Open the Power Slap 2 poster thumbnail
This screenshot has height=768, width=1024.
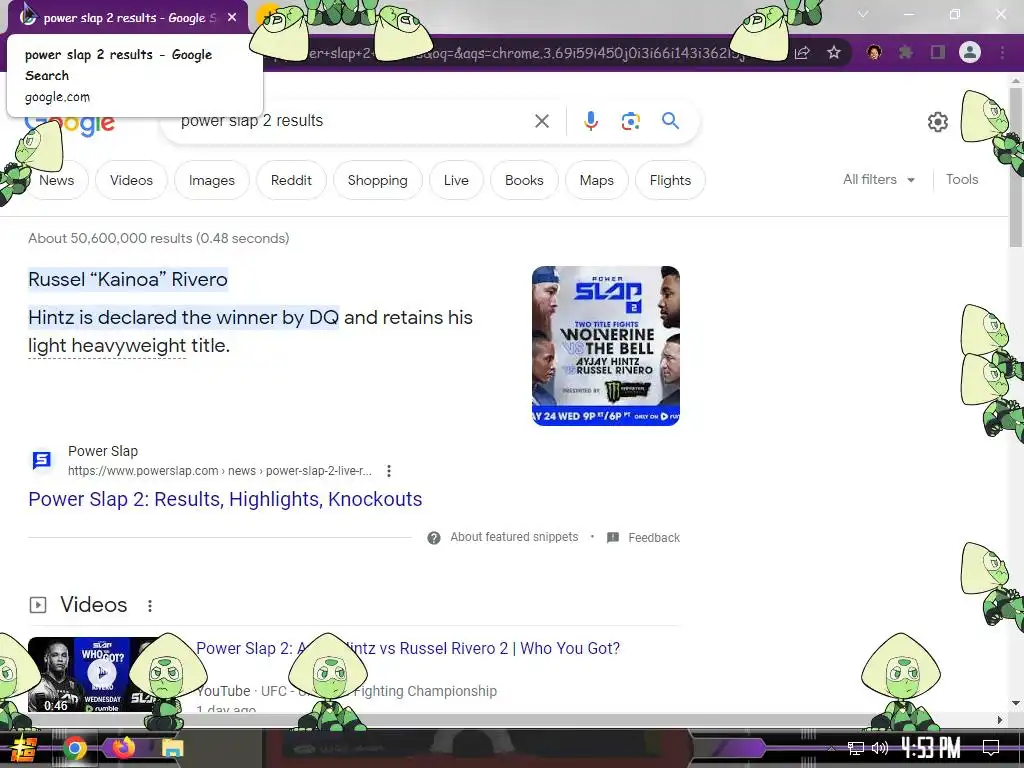pos(606,346)
